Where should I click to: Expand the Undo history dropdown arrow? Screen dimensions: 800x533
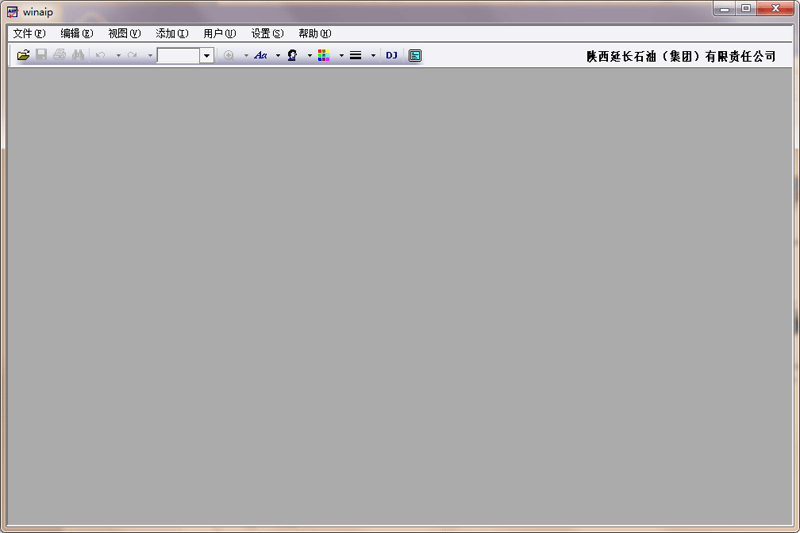pyautogui.click(x=118, y=55)
